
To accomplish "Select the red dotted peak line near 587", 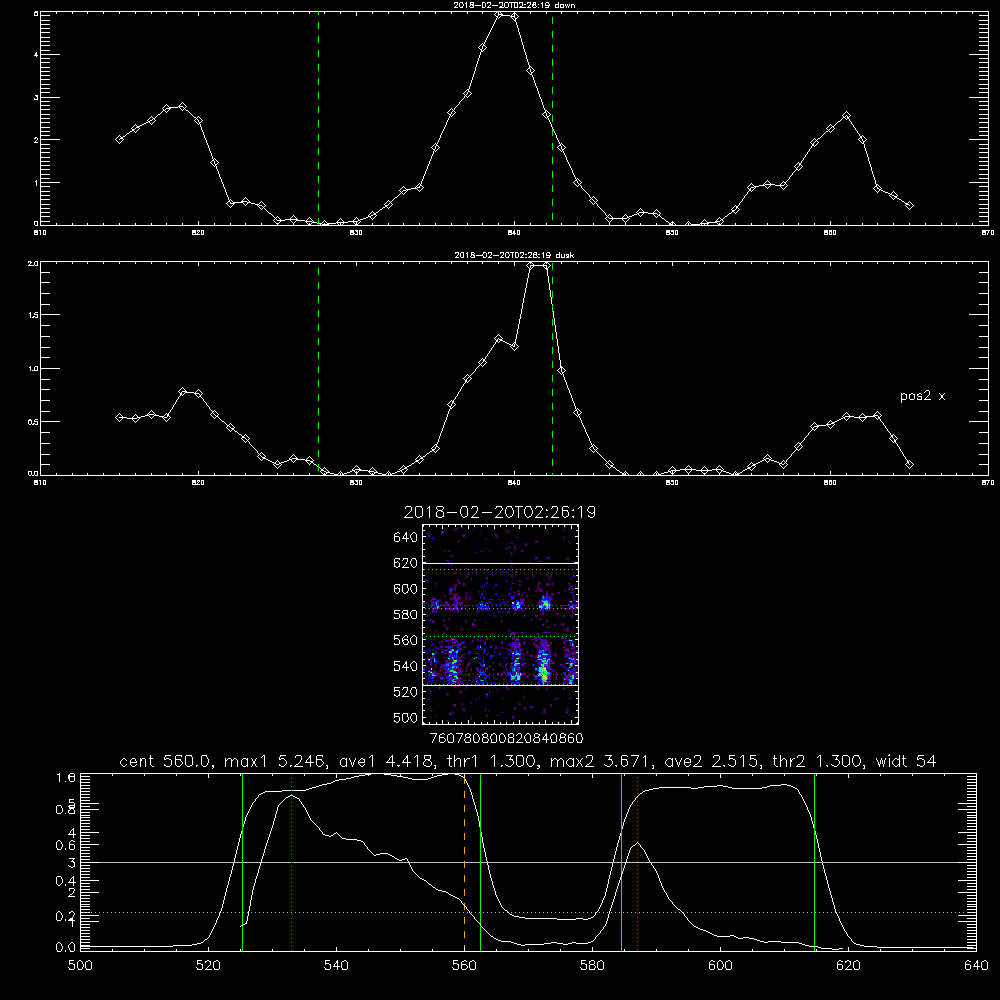I will (637, 862).
